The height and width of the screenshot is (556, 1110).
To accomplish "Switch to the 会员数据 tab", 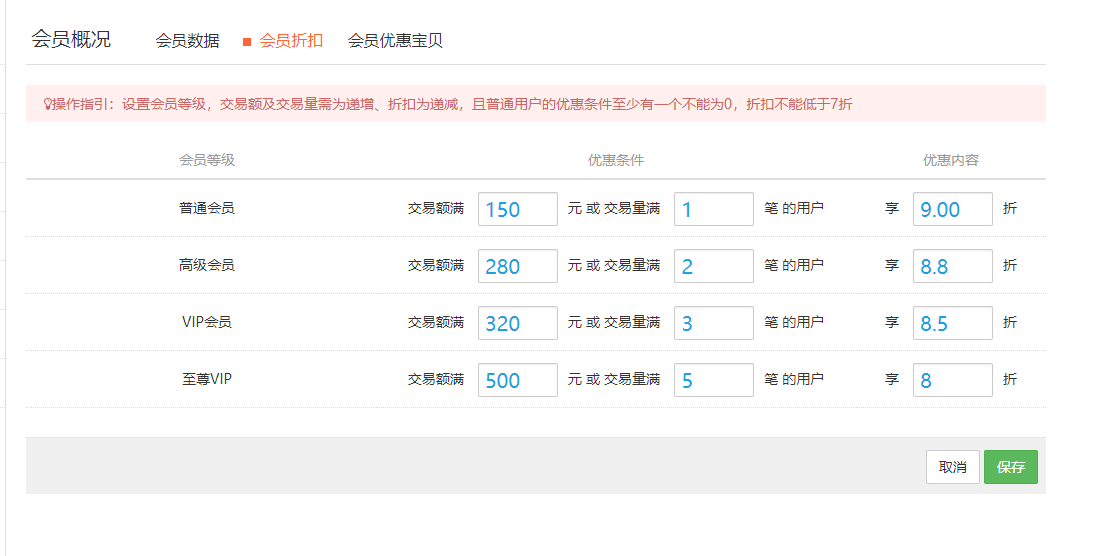I will click(187, 41).
